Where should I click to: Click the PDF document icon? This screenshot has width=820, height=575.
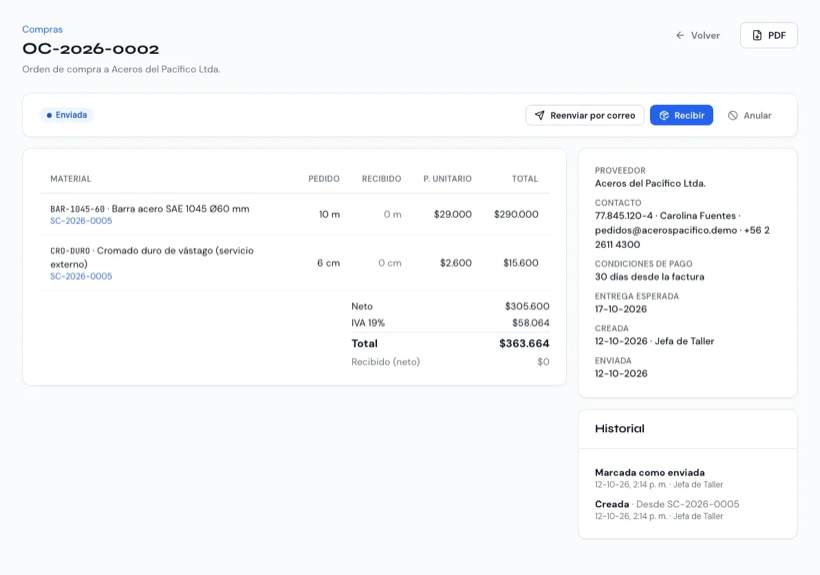click(757, 36)
